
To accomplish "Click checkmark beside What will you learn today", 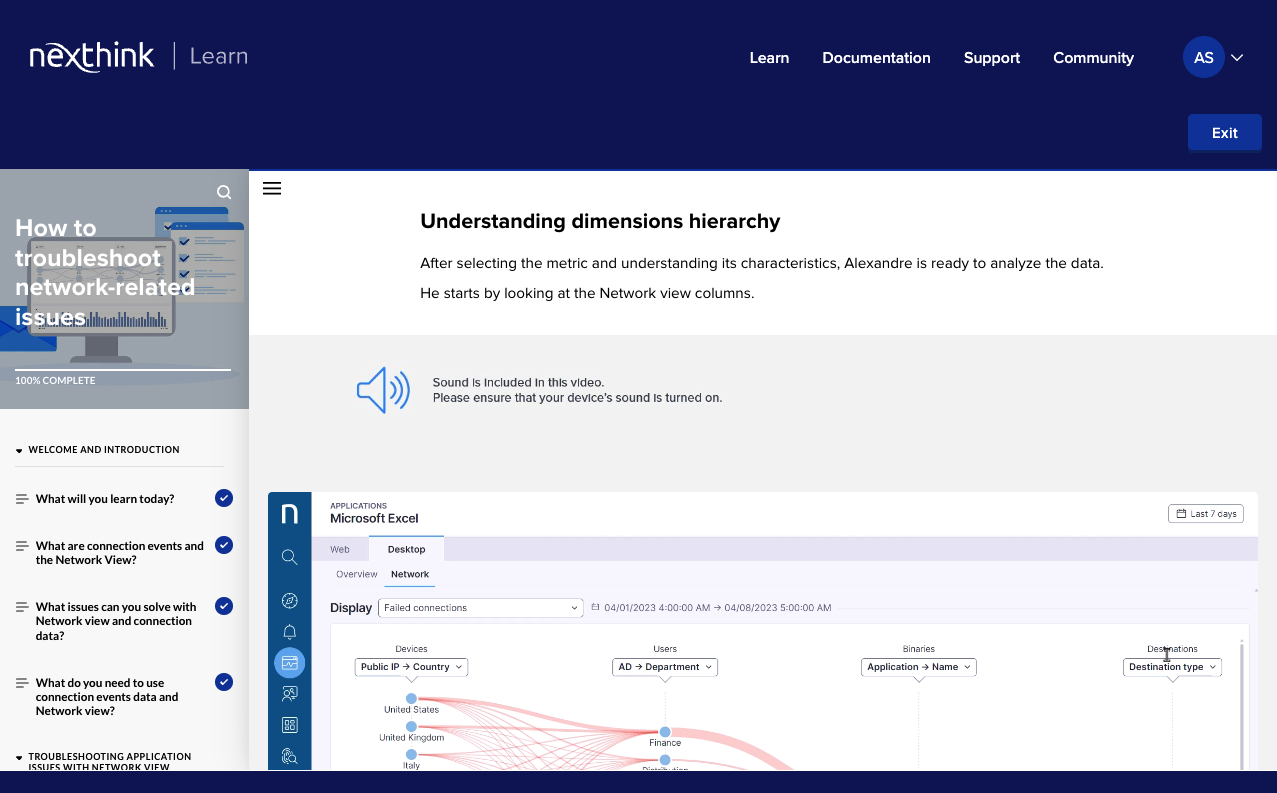I will pyautogui.click(x=224, y=498).
